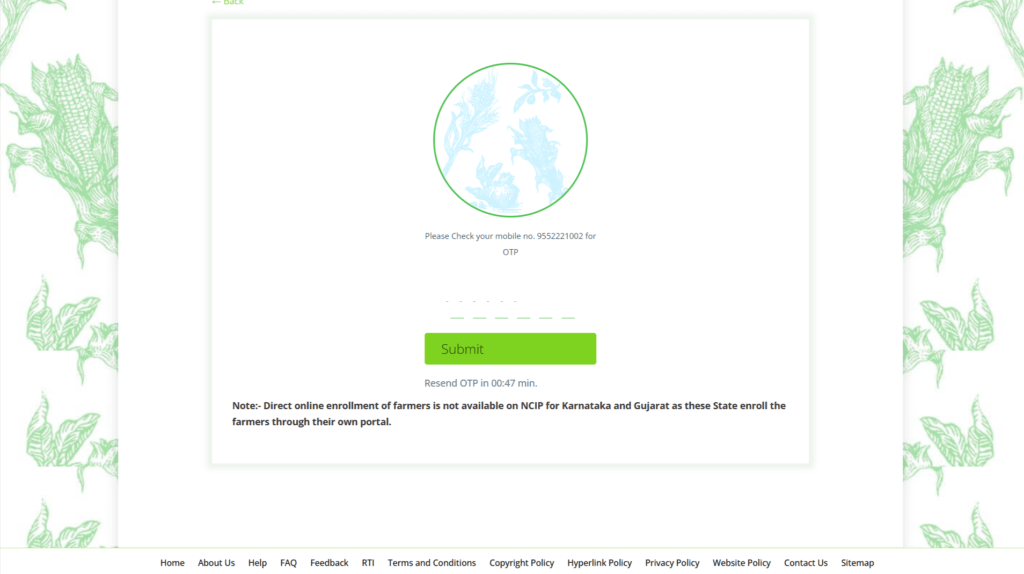This screenshot has height=574, width=1024.
Task: Click the 'Please Check your mobile no.' message
Action: [510, 244]
